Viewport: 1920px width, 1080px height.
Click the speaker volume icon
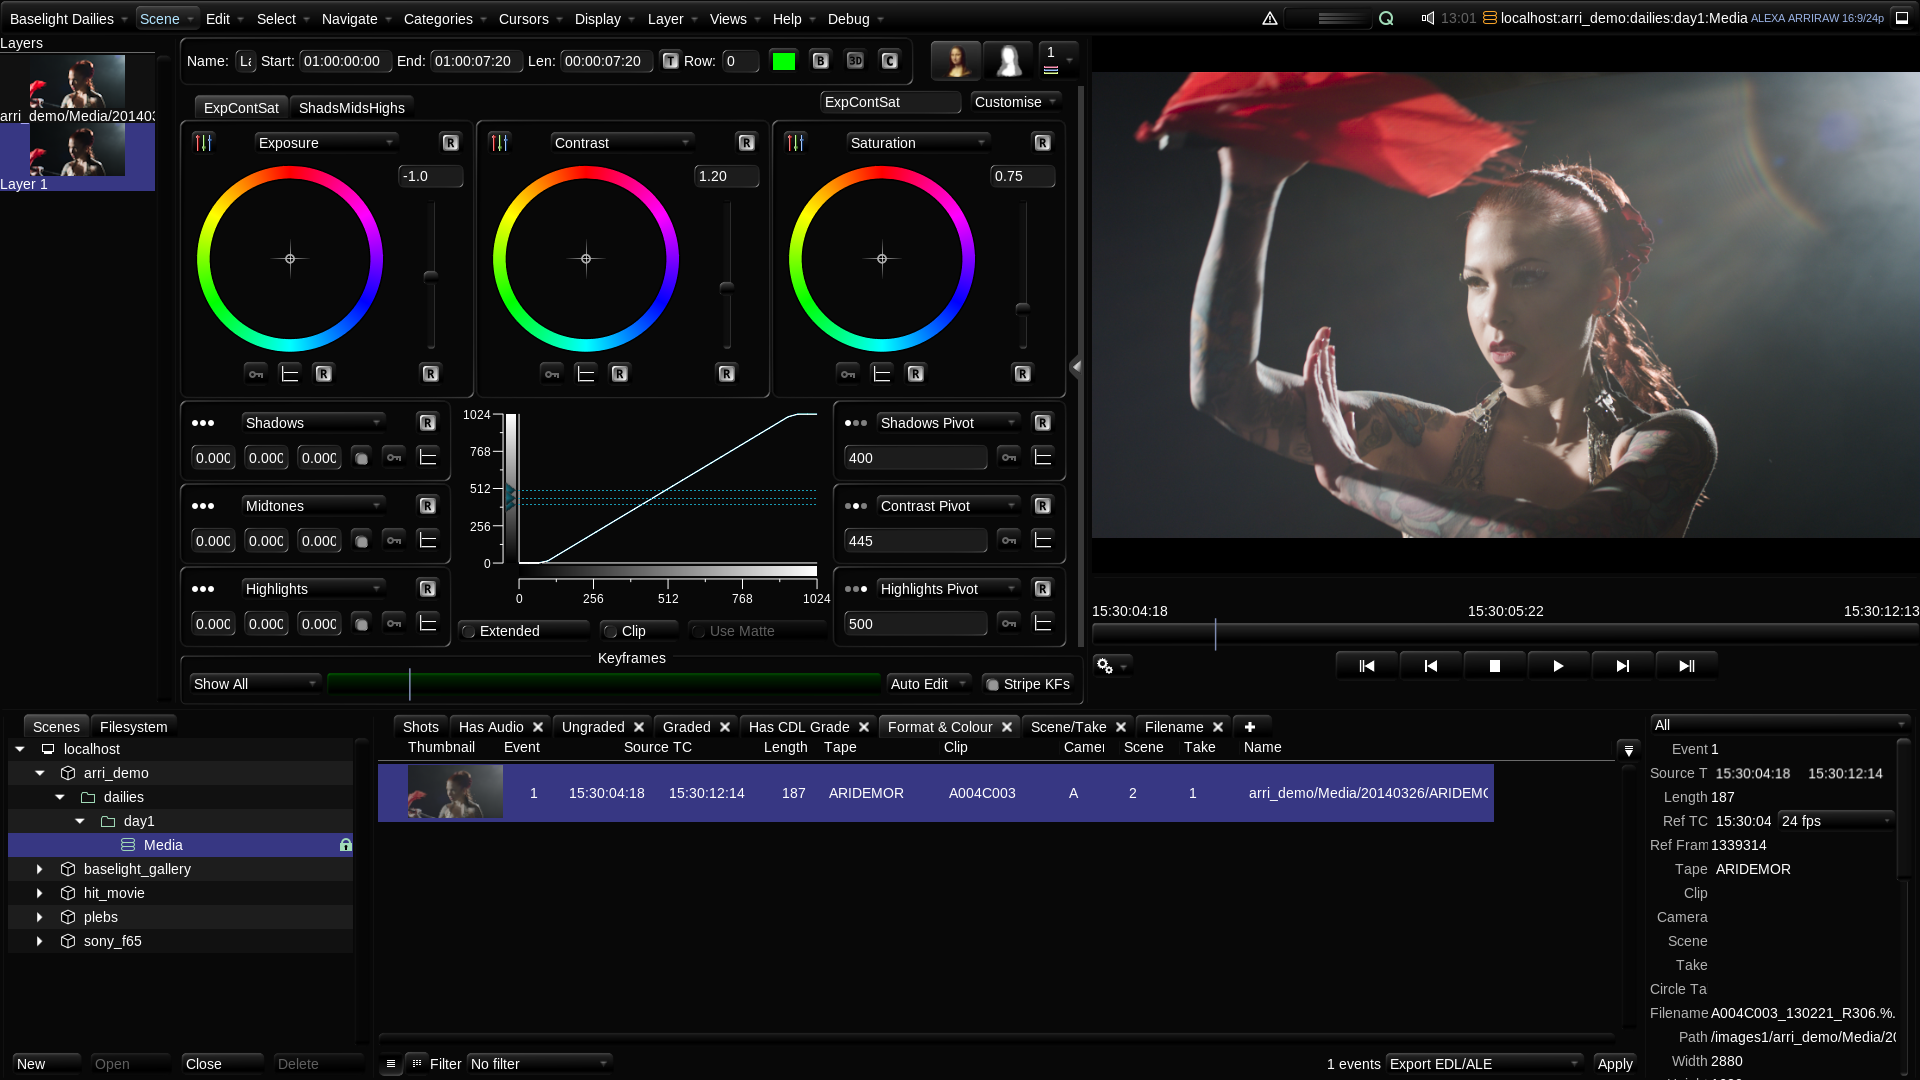pyautogui.click(x=1428, y=18)
